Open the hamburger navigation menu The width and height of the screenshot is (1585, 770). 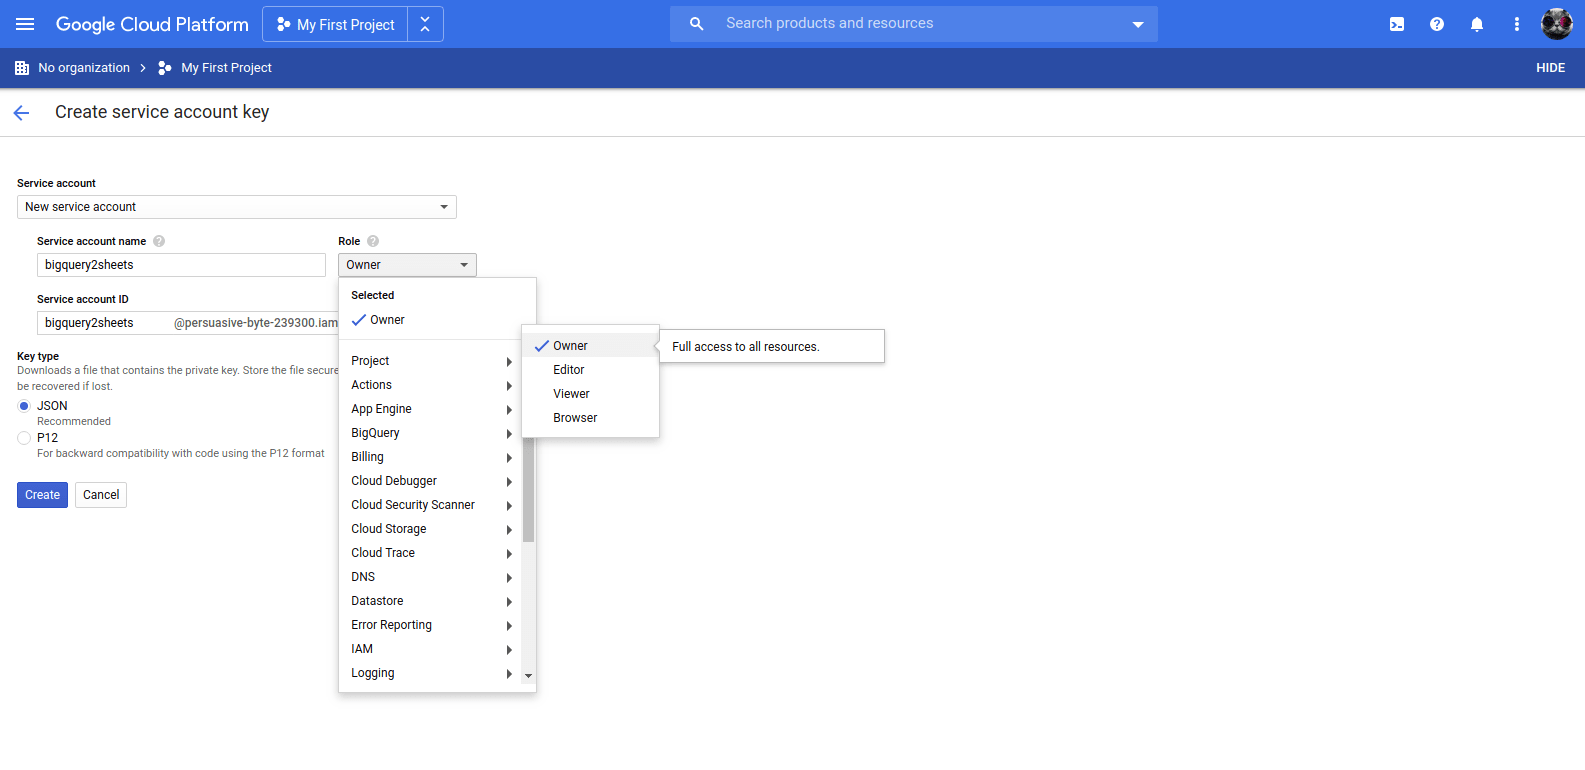coord(25,24)
